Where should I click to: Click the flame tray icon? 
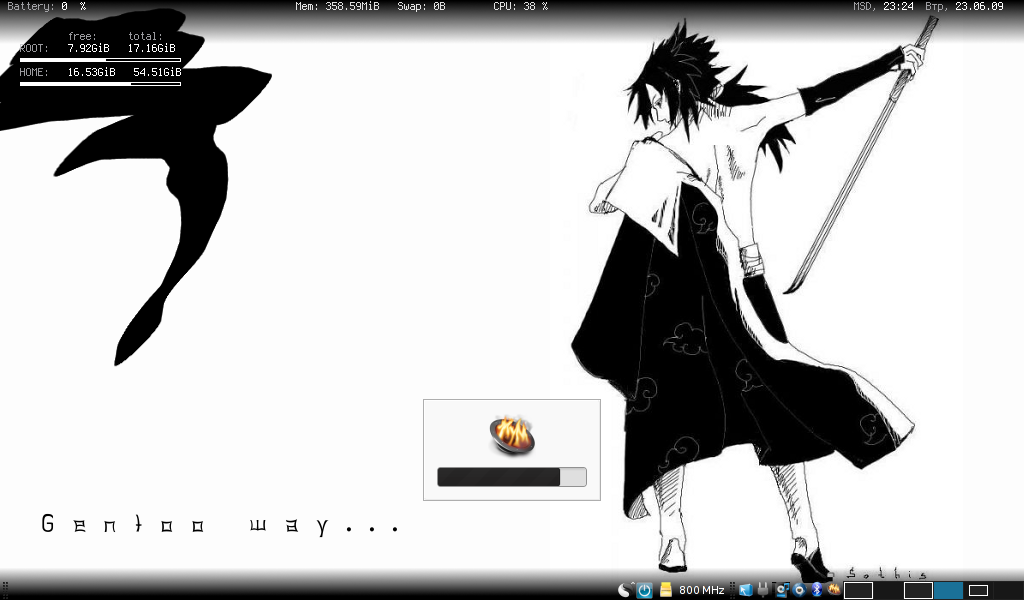coord(833,590)
